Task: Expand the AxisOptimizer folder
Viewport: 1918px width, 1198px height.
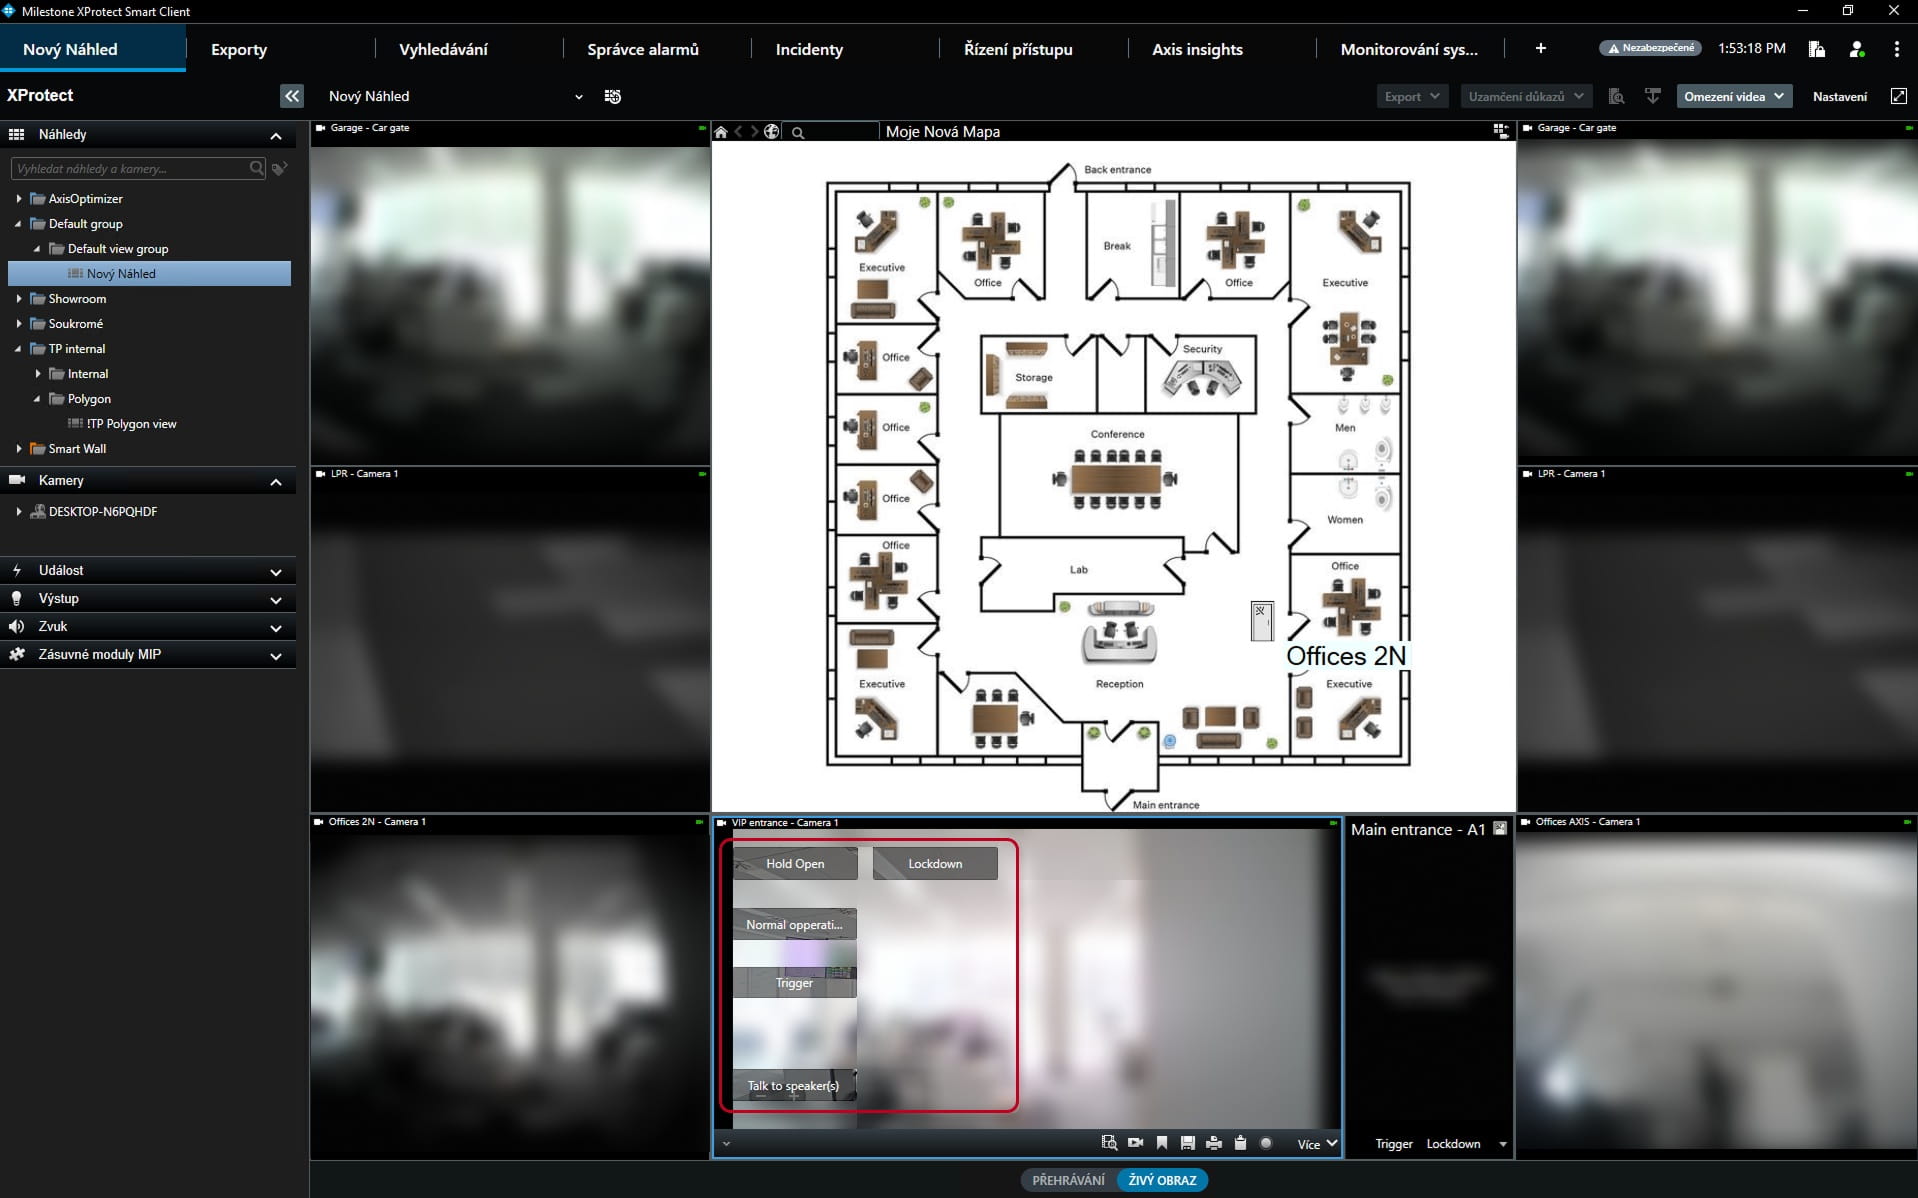Action: [x=19, y=199]
